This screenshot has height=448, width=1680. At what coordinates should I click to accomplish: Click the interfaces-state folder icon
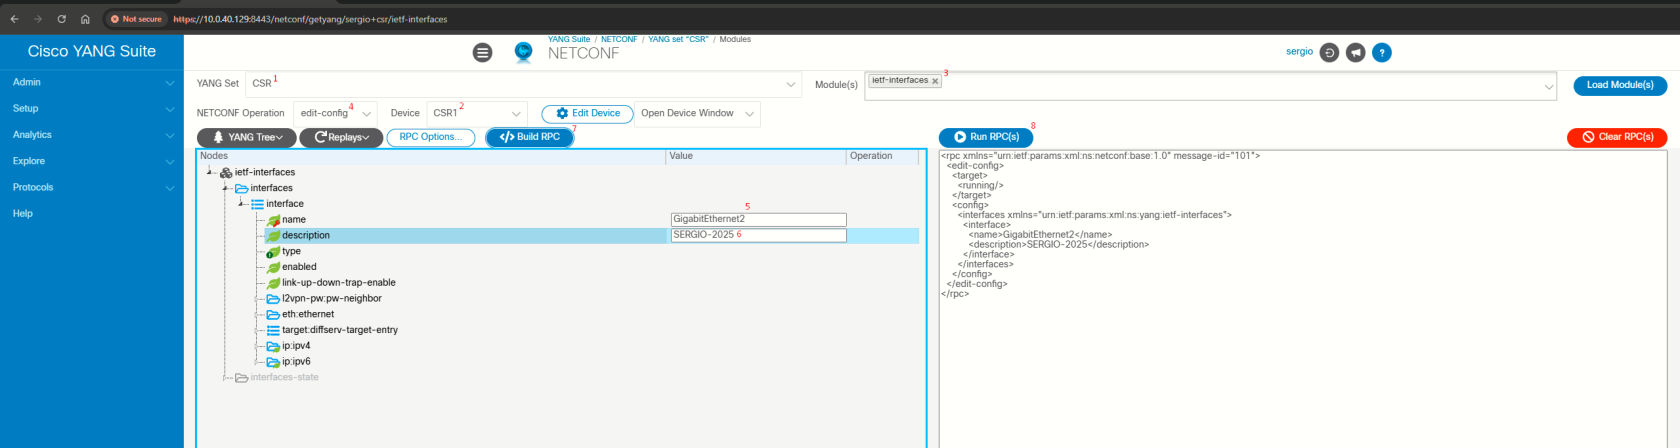click(x=241, y=378)
